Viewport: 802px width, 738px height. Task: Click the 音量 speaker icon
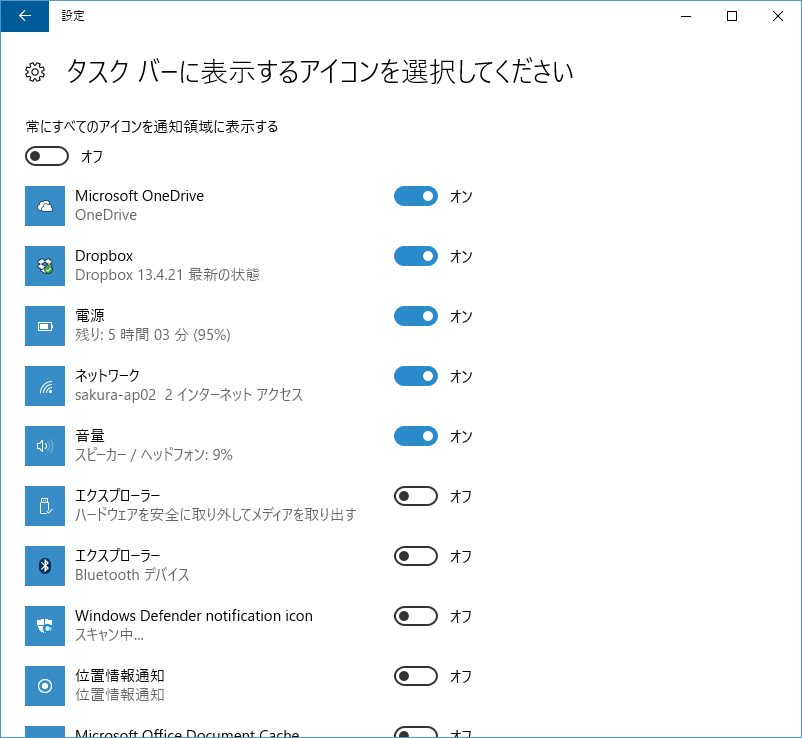[x=44, y=446]
